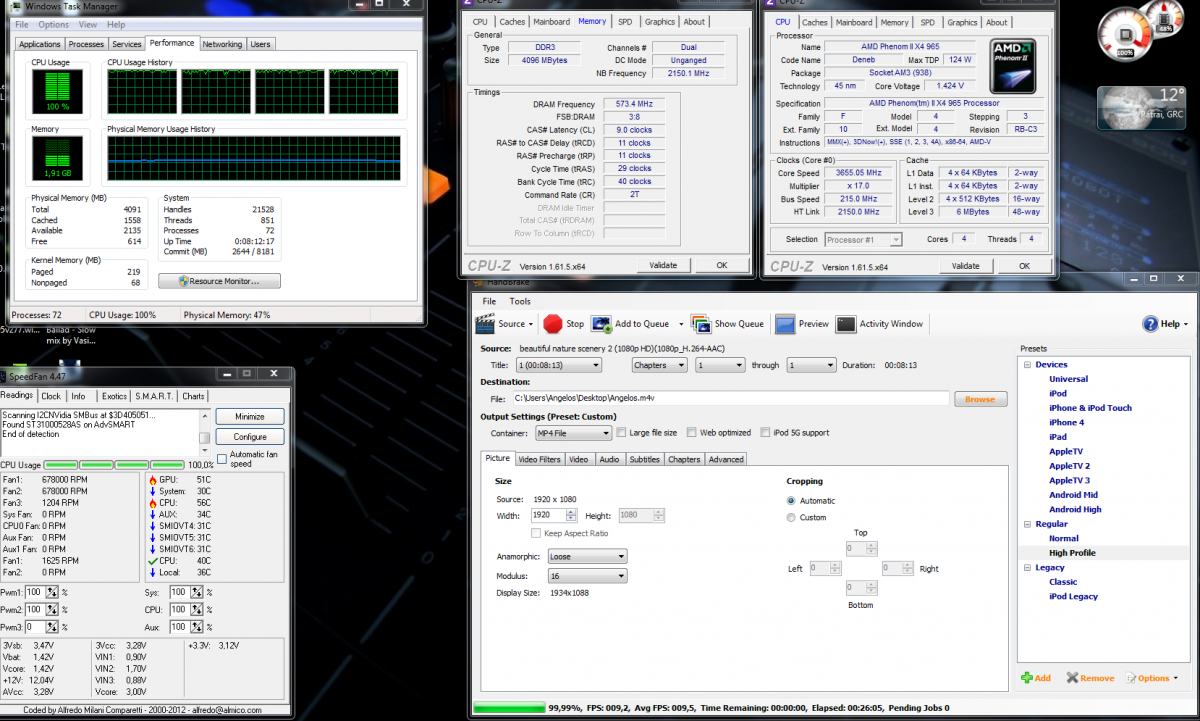Open the S.M.A.R.T. tab in SpeedFan

155,396
